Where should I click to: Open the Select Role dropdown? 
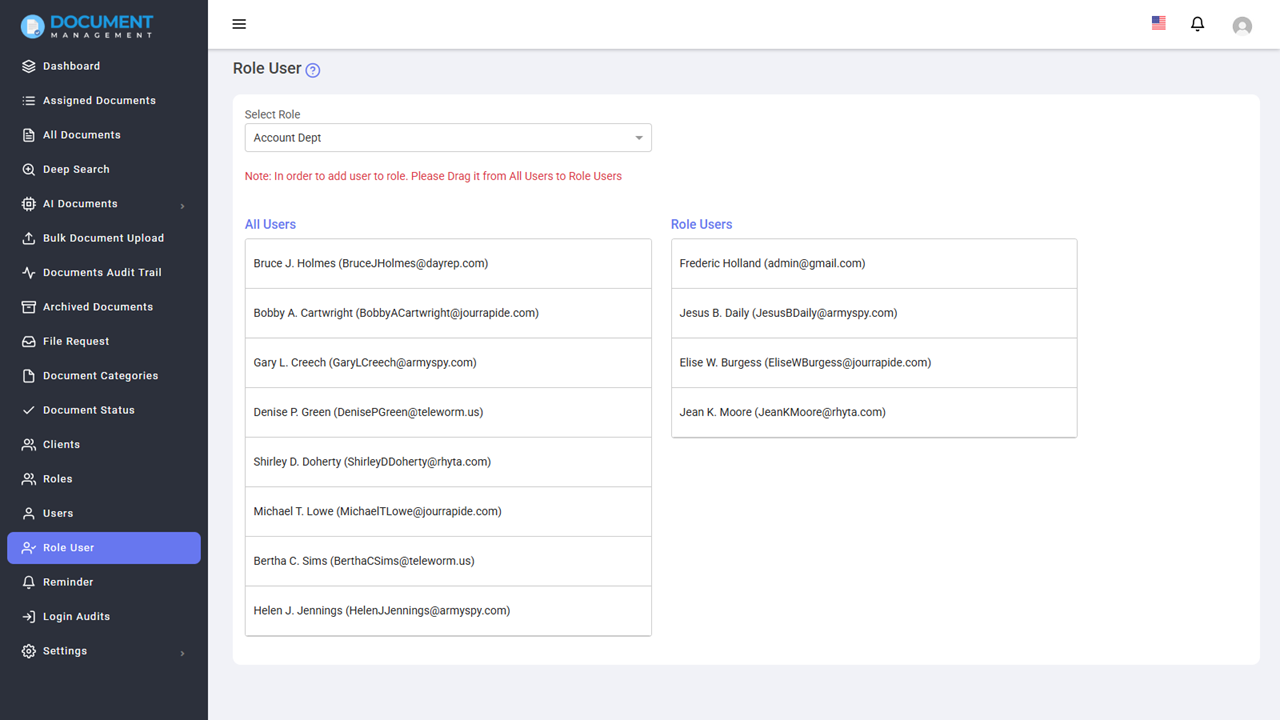coord(448,138)
